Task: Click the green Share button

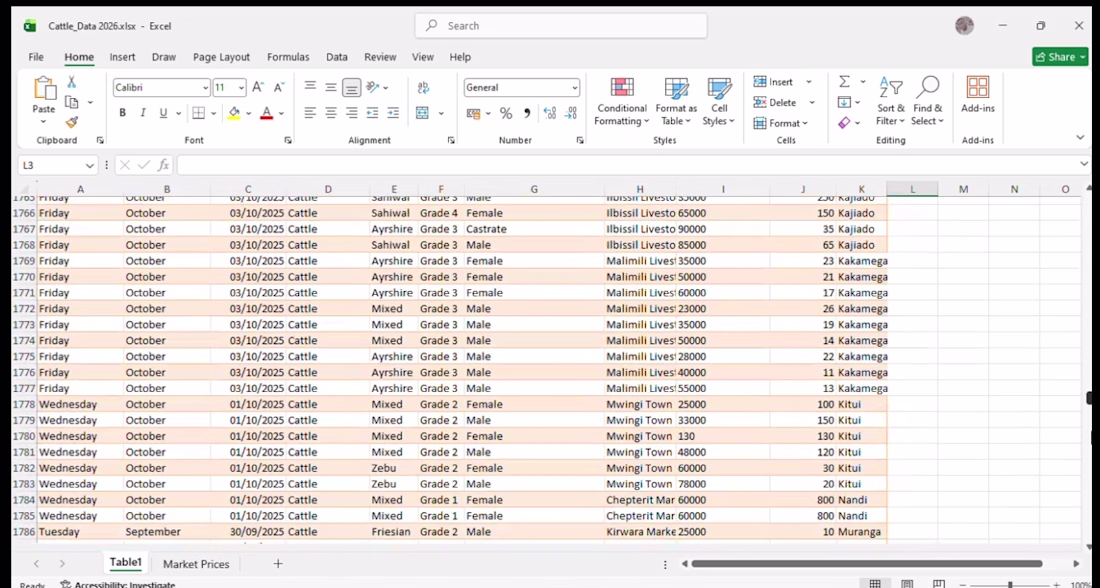Action: coord(1060,57)
